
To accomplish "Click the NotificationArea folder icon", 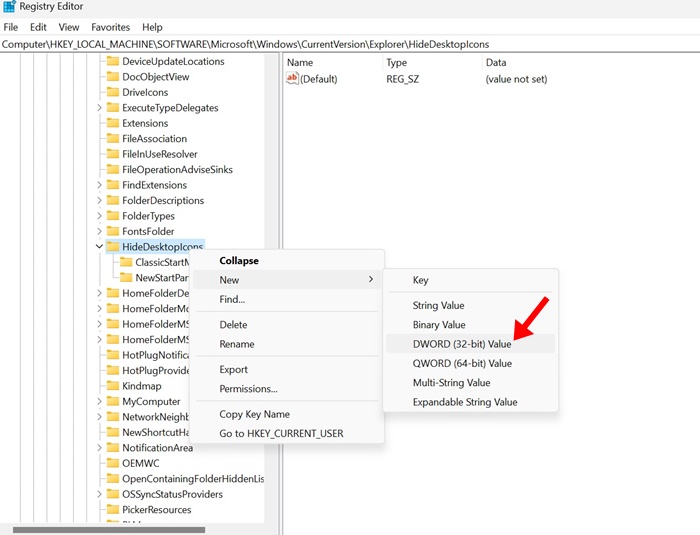I will (x=113, y=448).
